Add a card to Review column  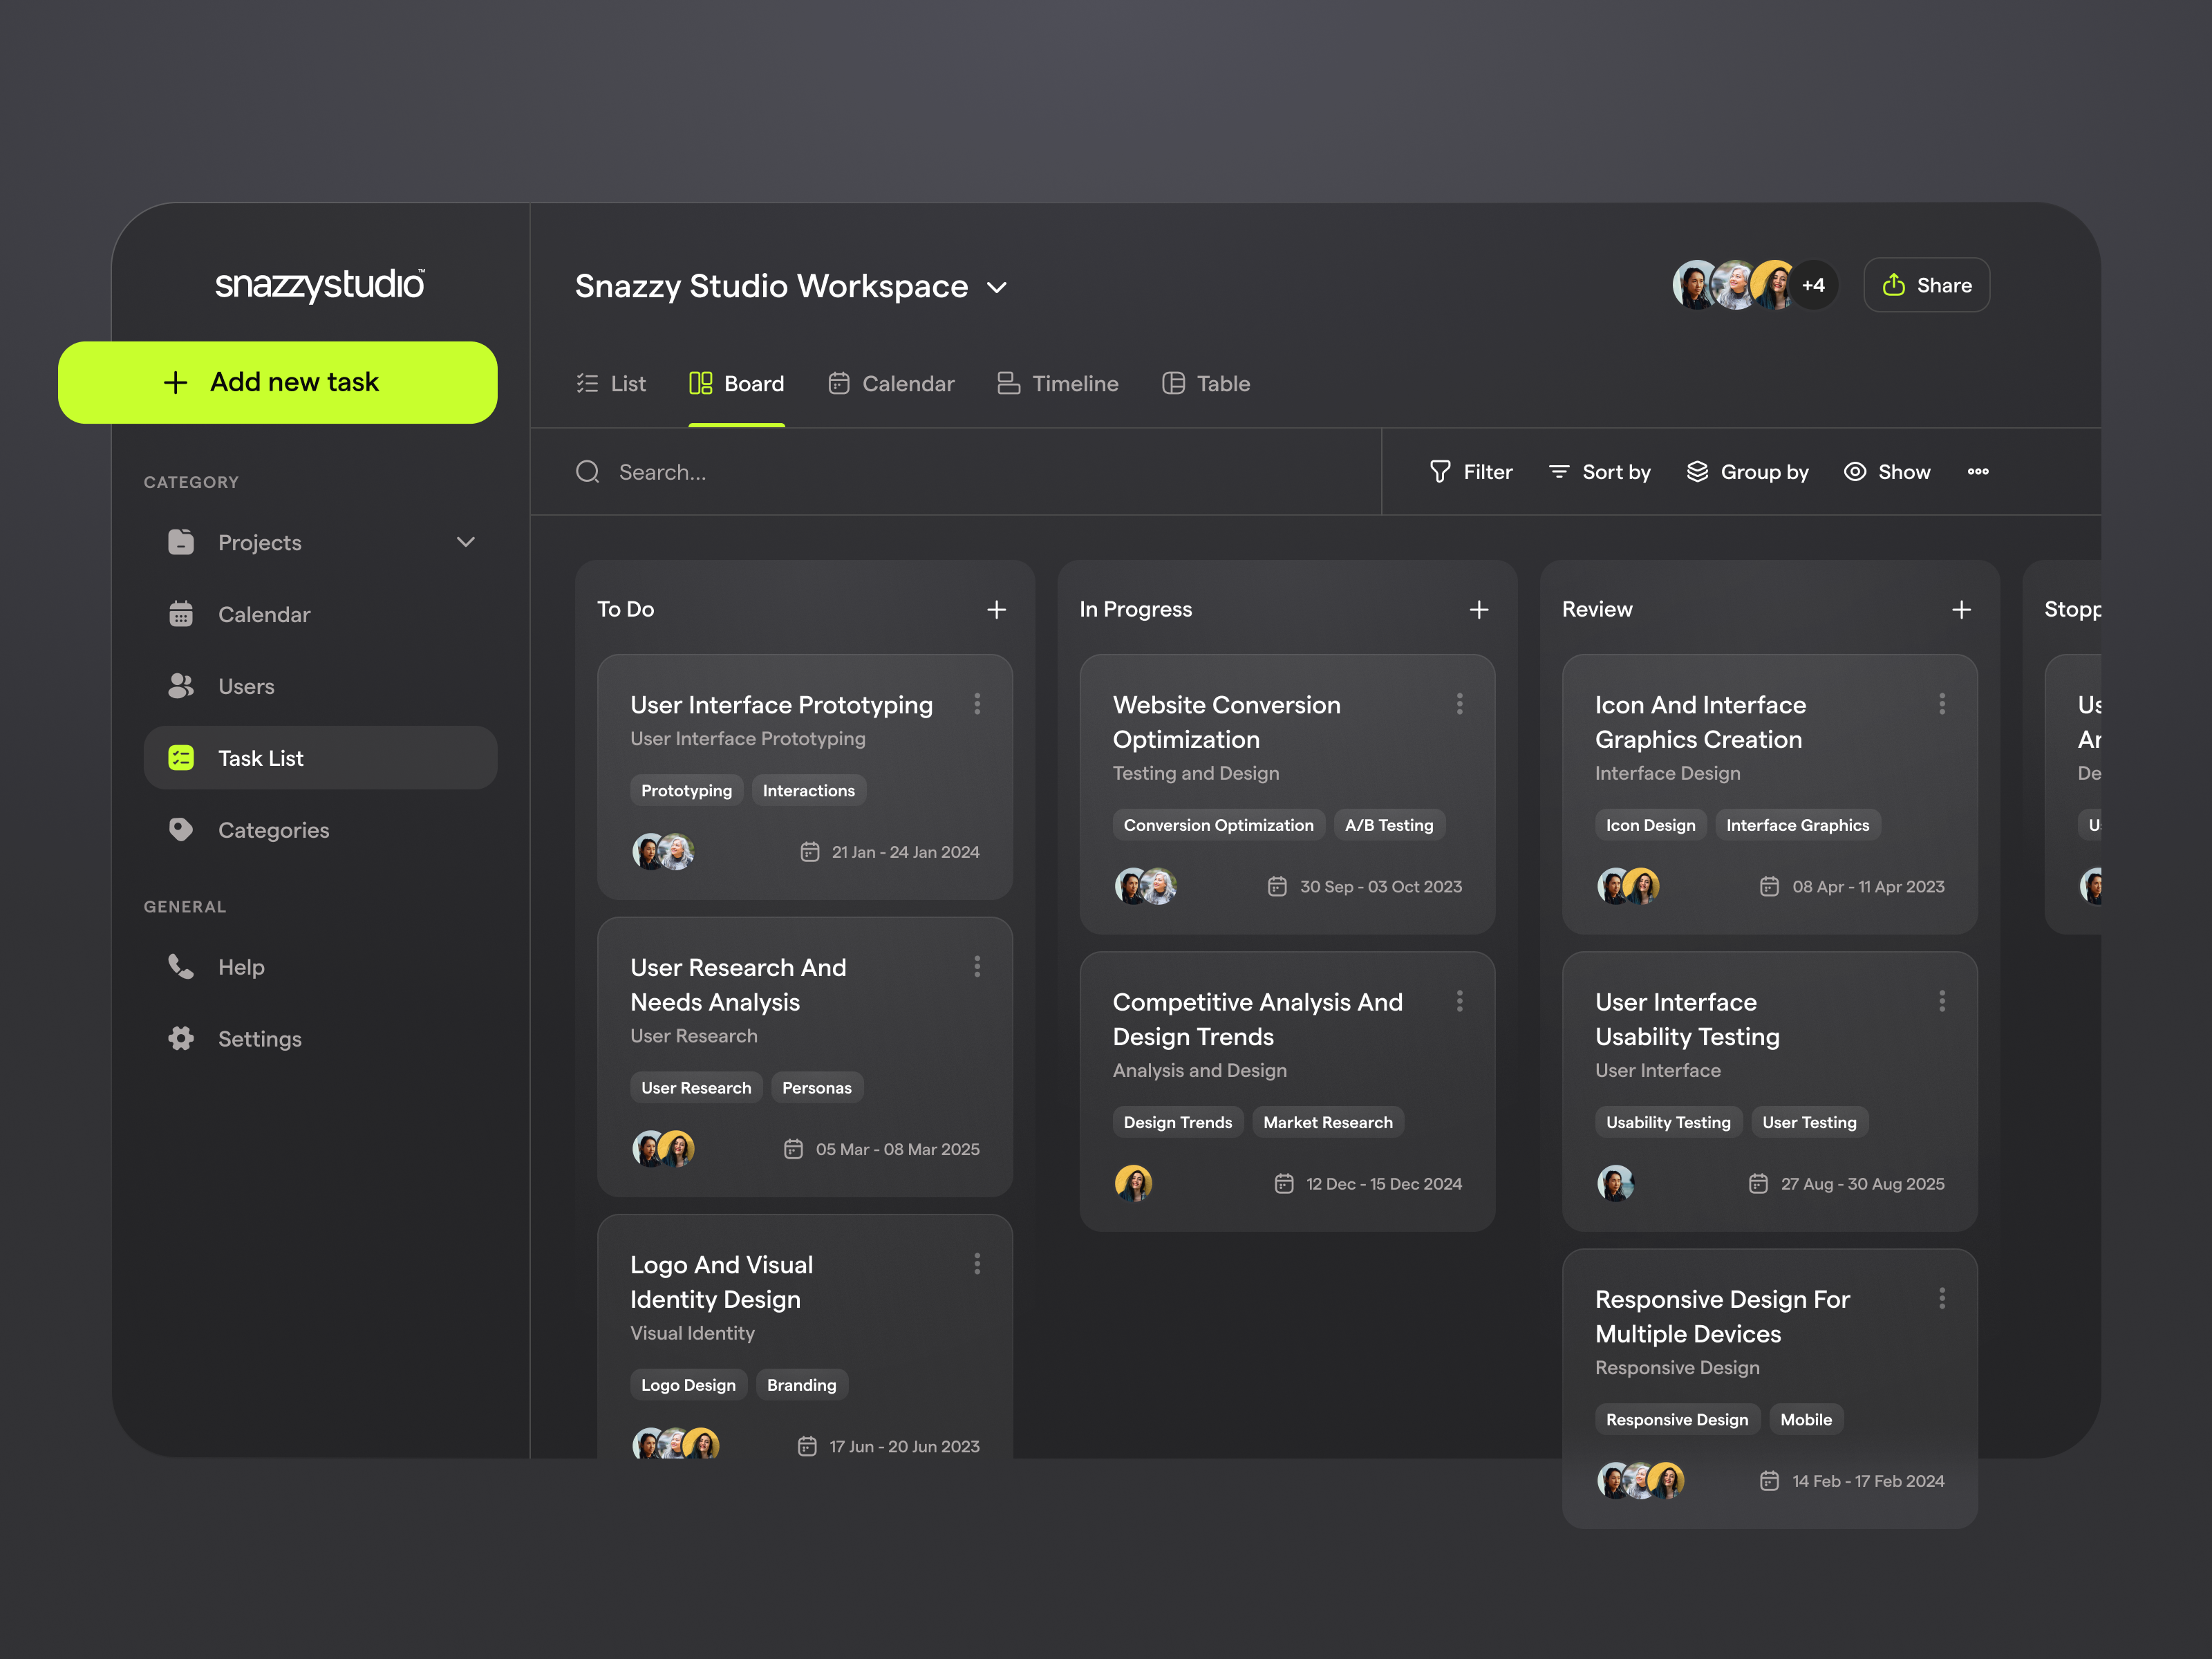click(1961, 610)
